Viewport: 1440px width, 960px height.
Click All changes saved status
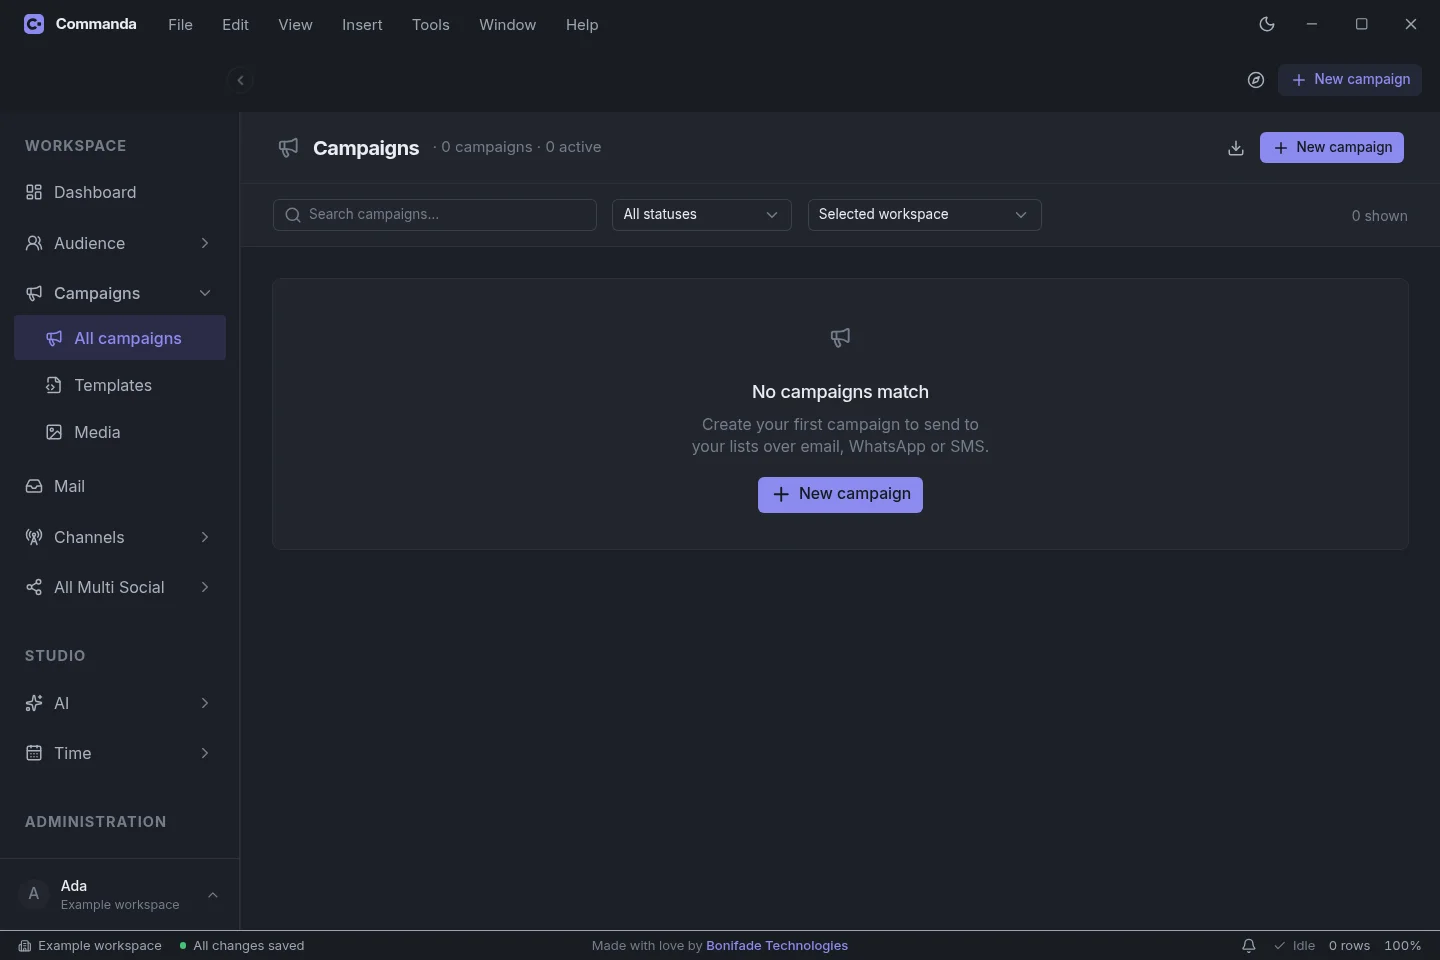click(x=242, y=946)
